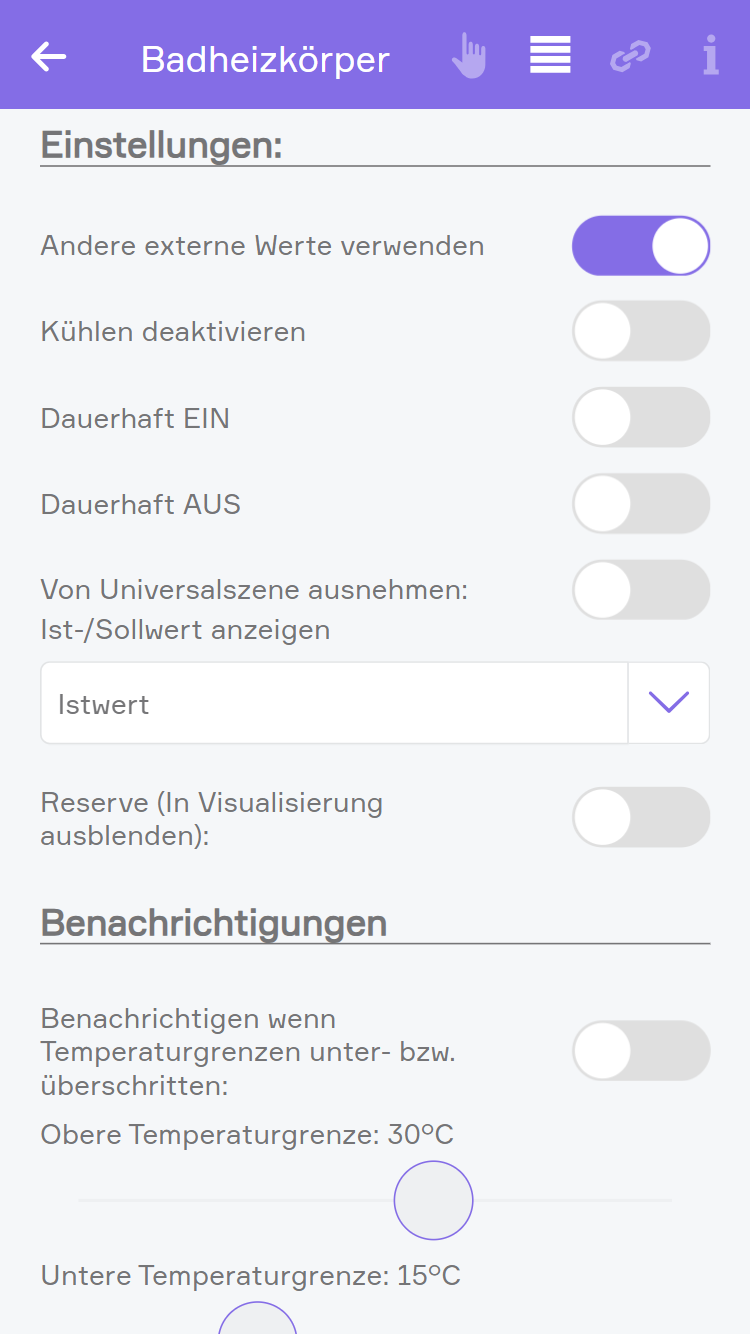Viewport: 750px width, 1334px height.
Task: Enable 'Reserve (In Visualisierung ausblenden)' switch
Action: 640,817
